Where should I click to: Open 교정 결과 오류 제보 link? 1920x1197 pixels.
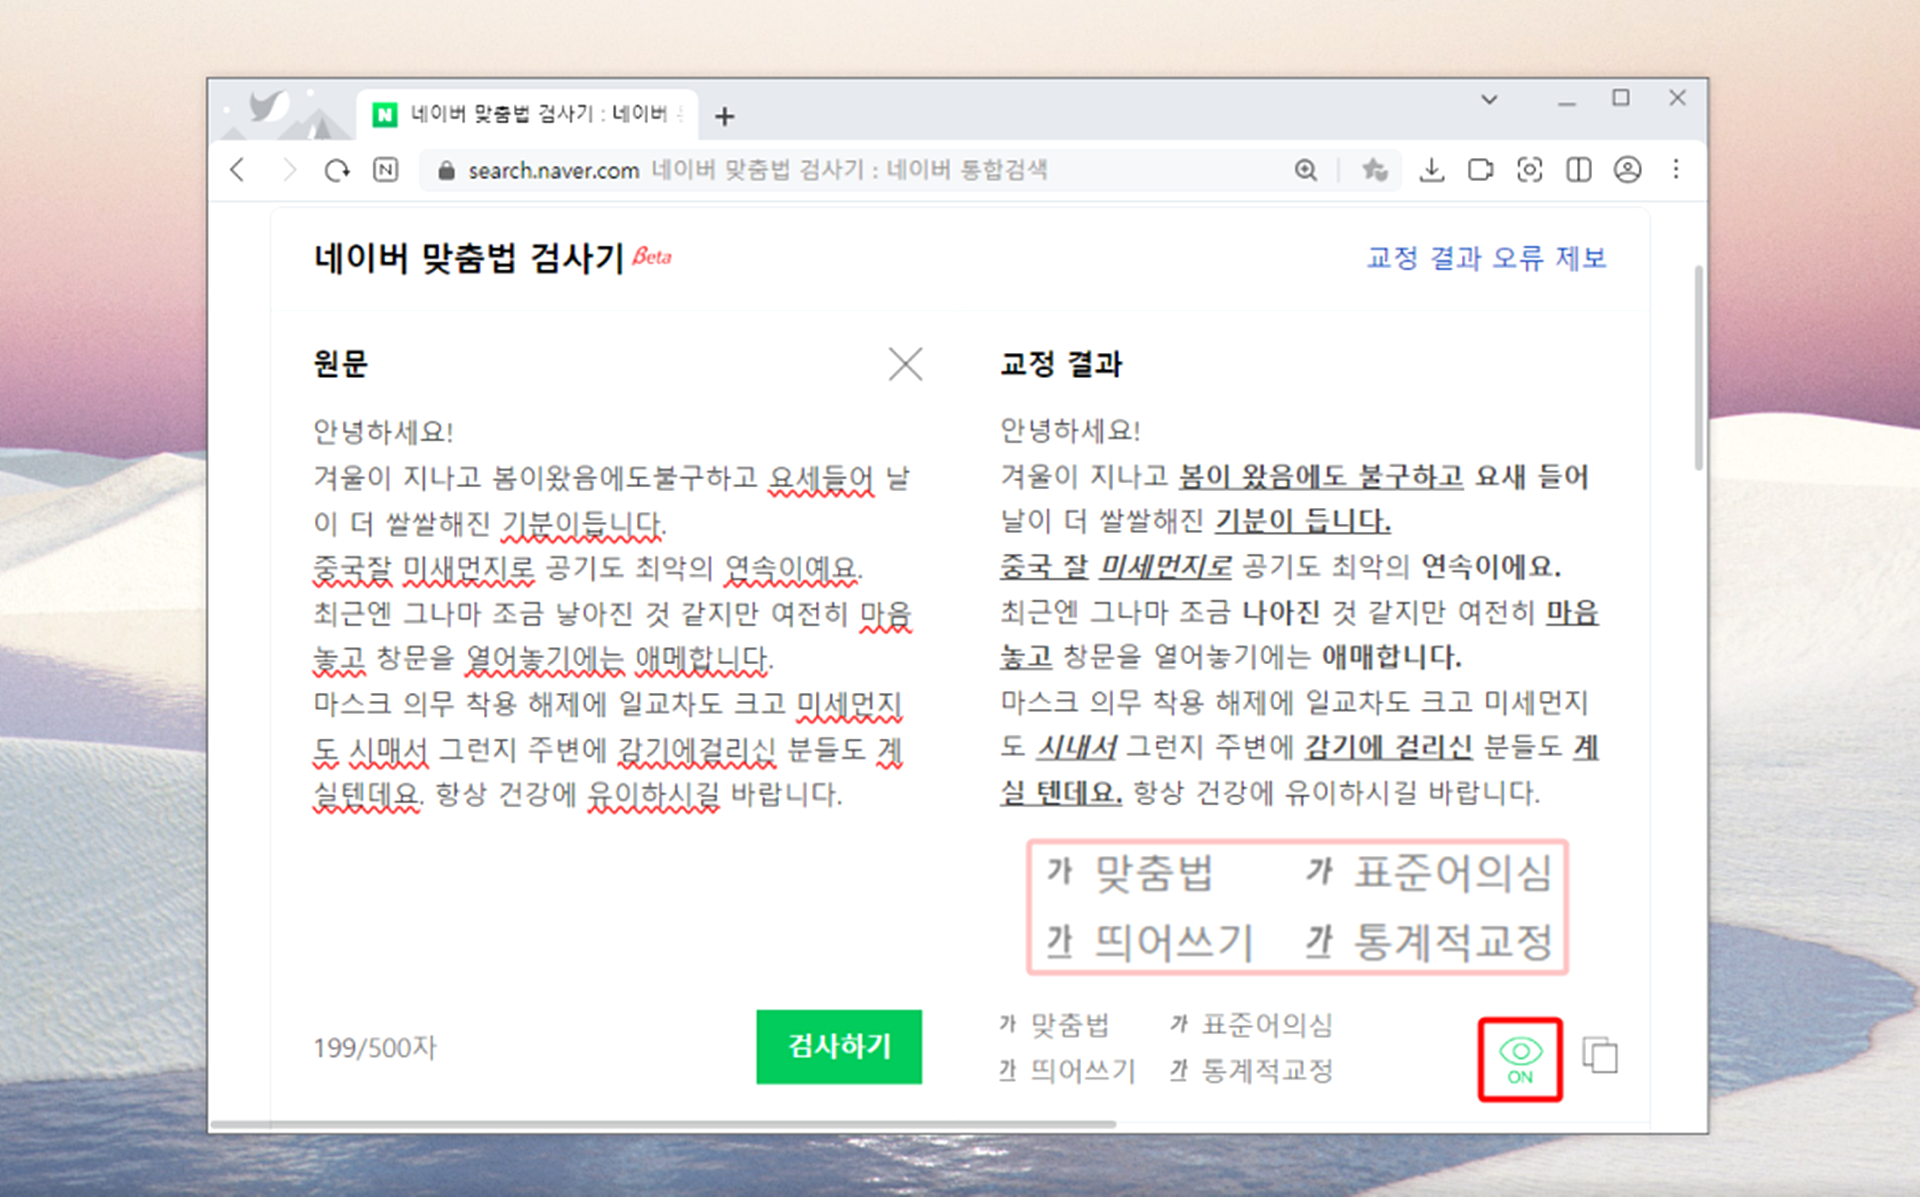1485,258
